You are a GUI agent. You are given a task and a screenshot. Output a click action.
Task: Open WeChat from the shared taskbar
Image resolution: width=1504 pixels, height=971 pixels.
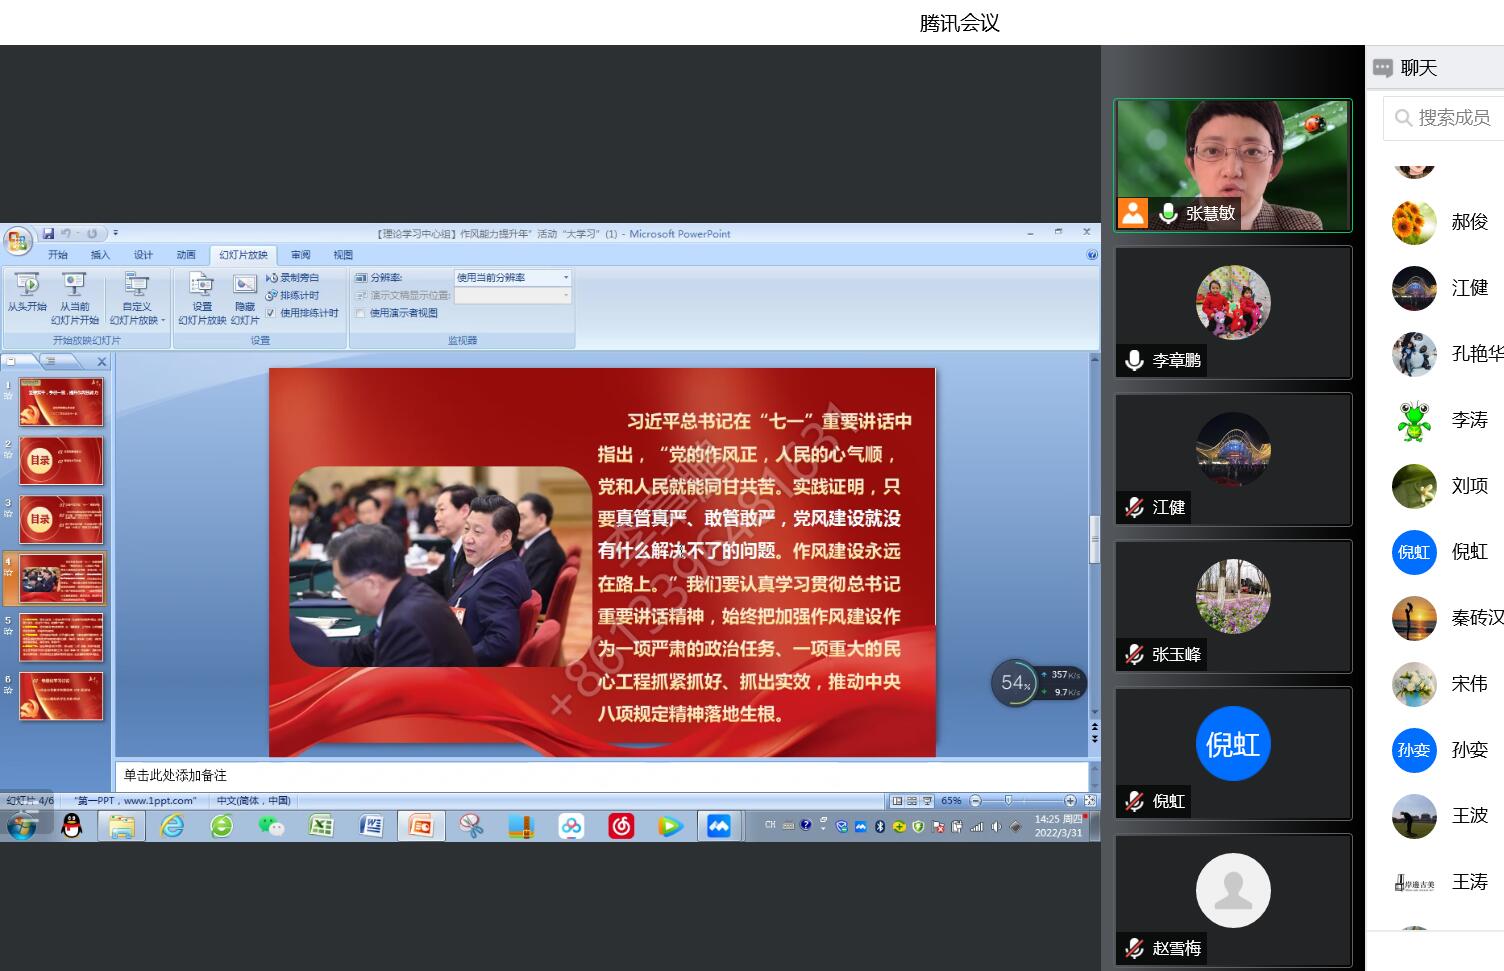click(x=271, y=826)
